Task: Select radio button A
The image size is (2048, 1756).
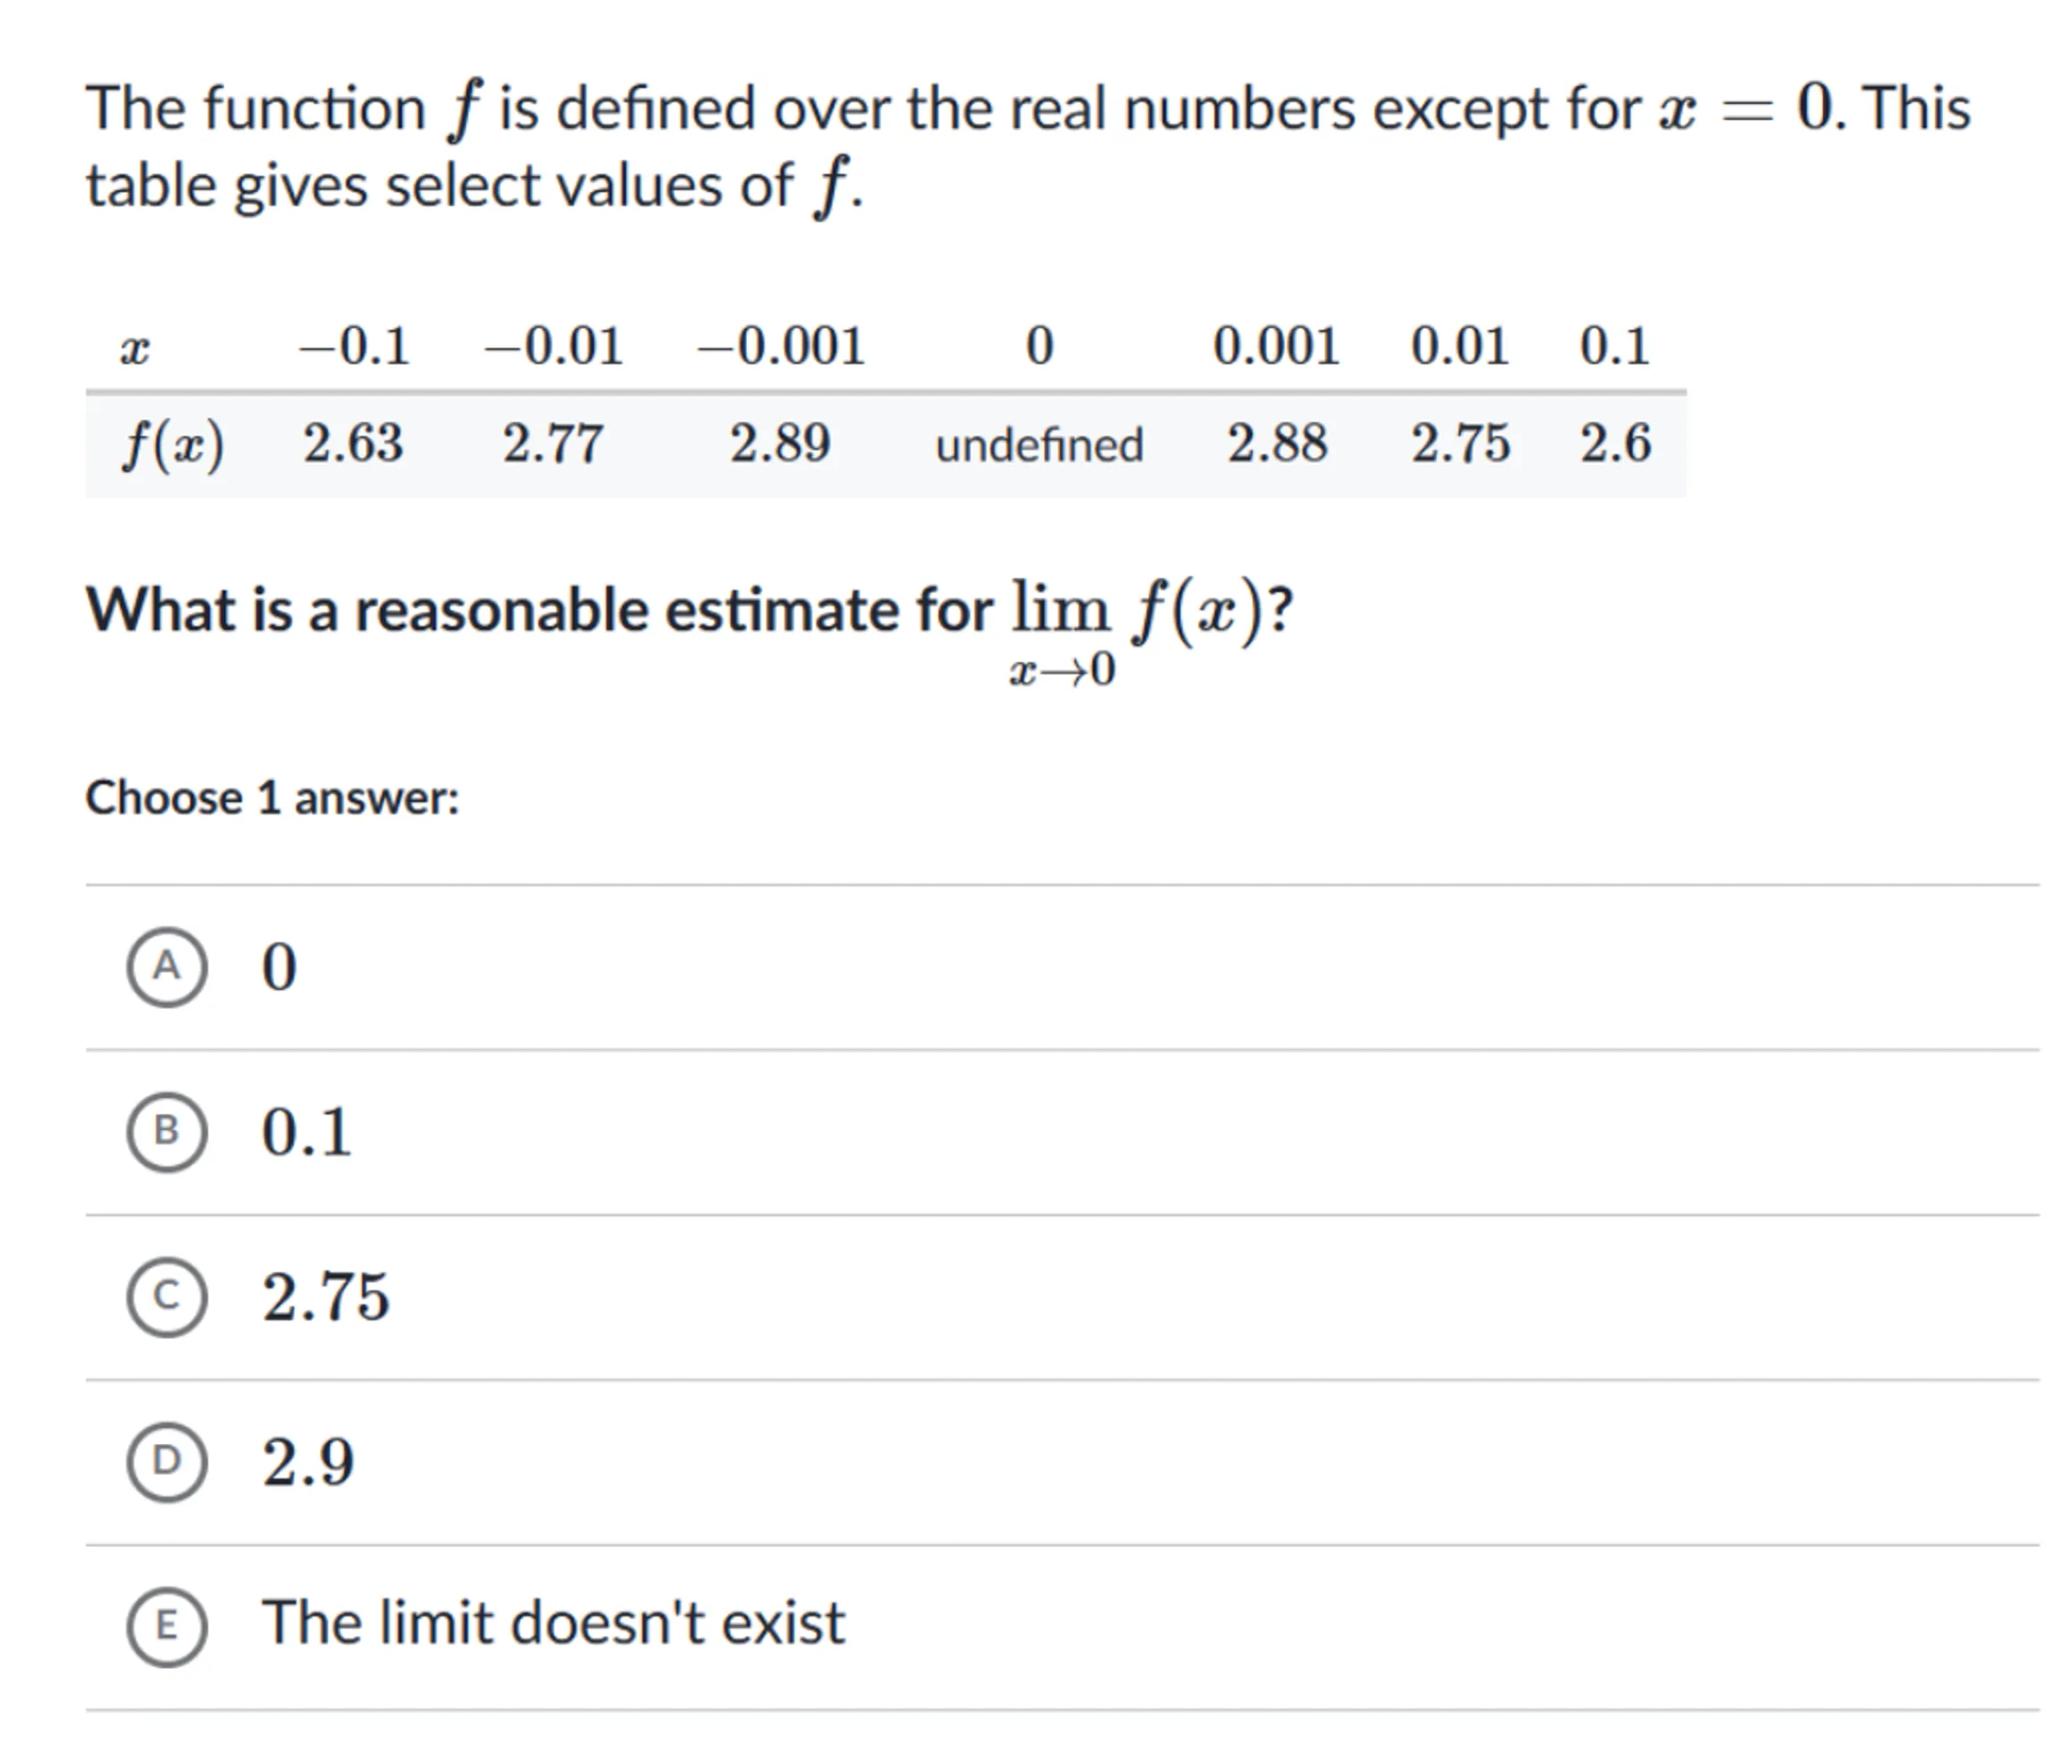Action: 167,966
